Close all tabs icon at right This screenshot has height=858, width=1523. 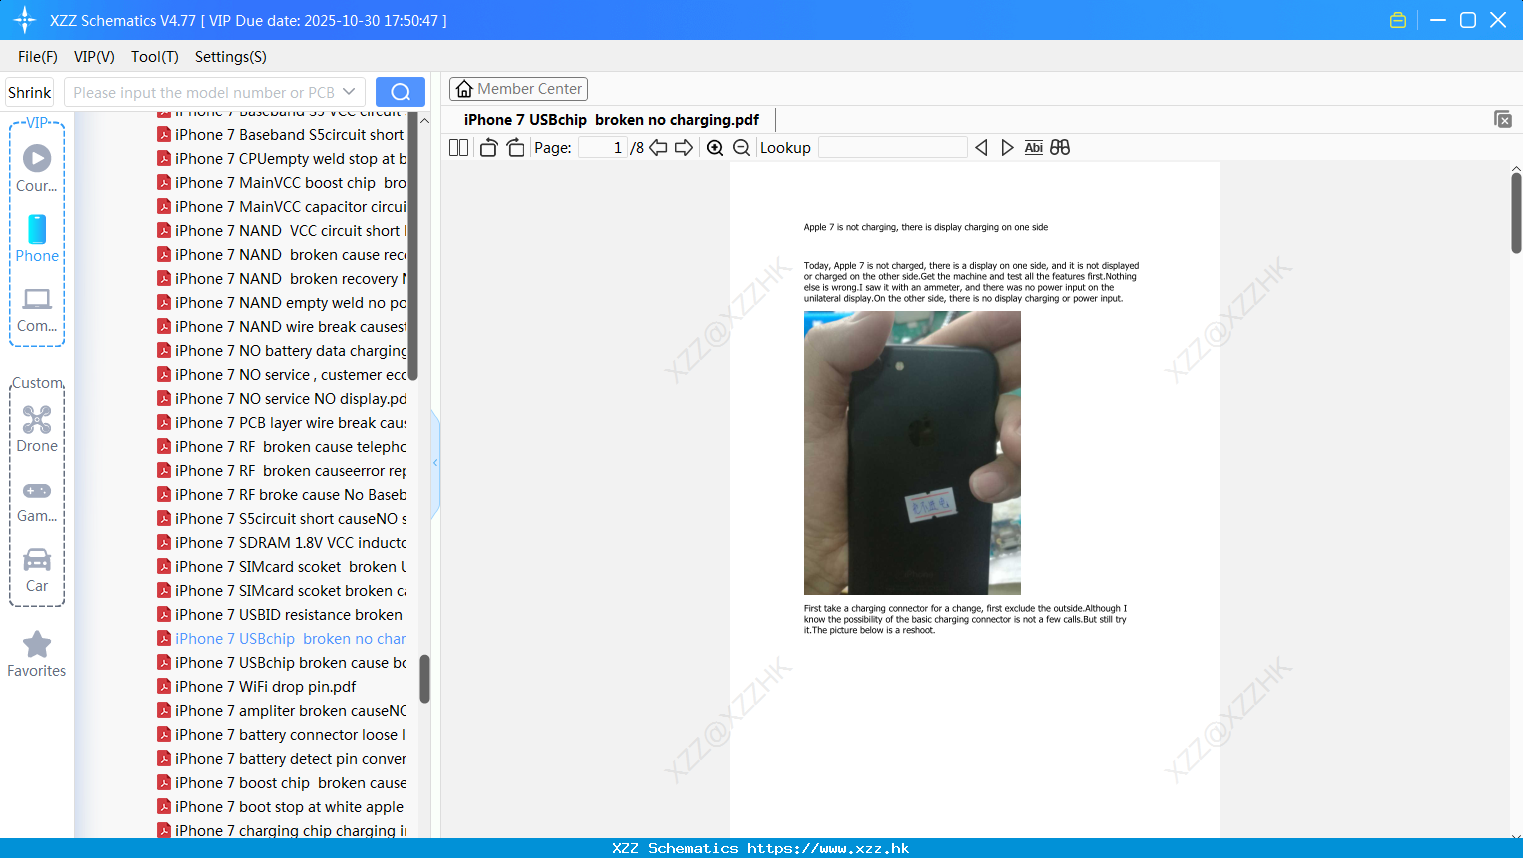pos(1503,119)
